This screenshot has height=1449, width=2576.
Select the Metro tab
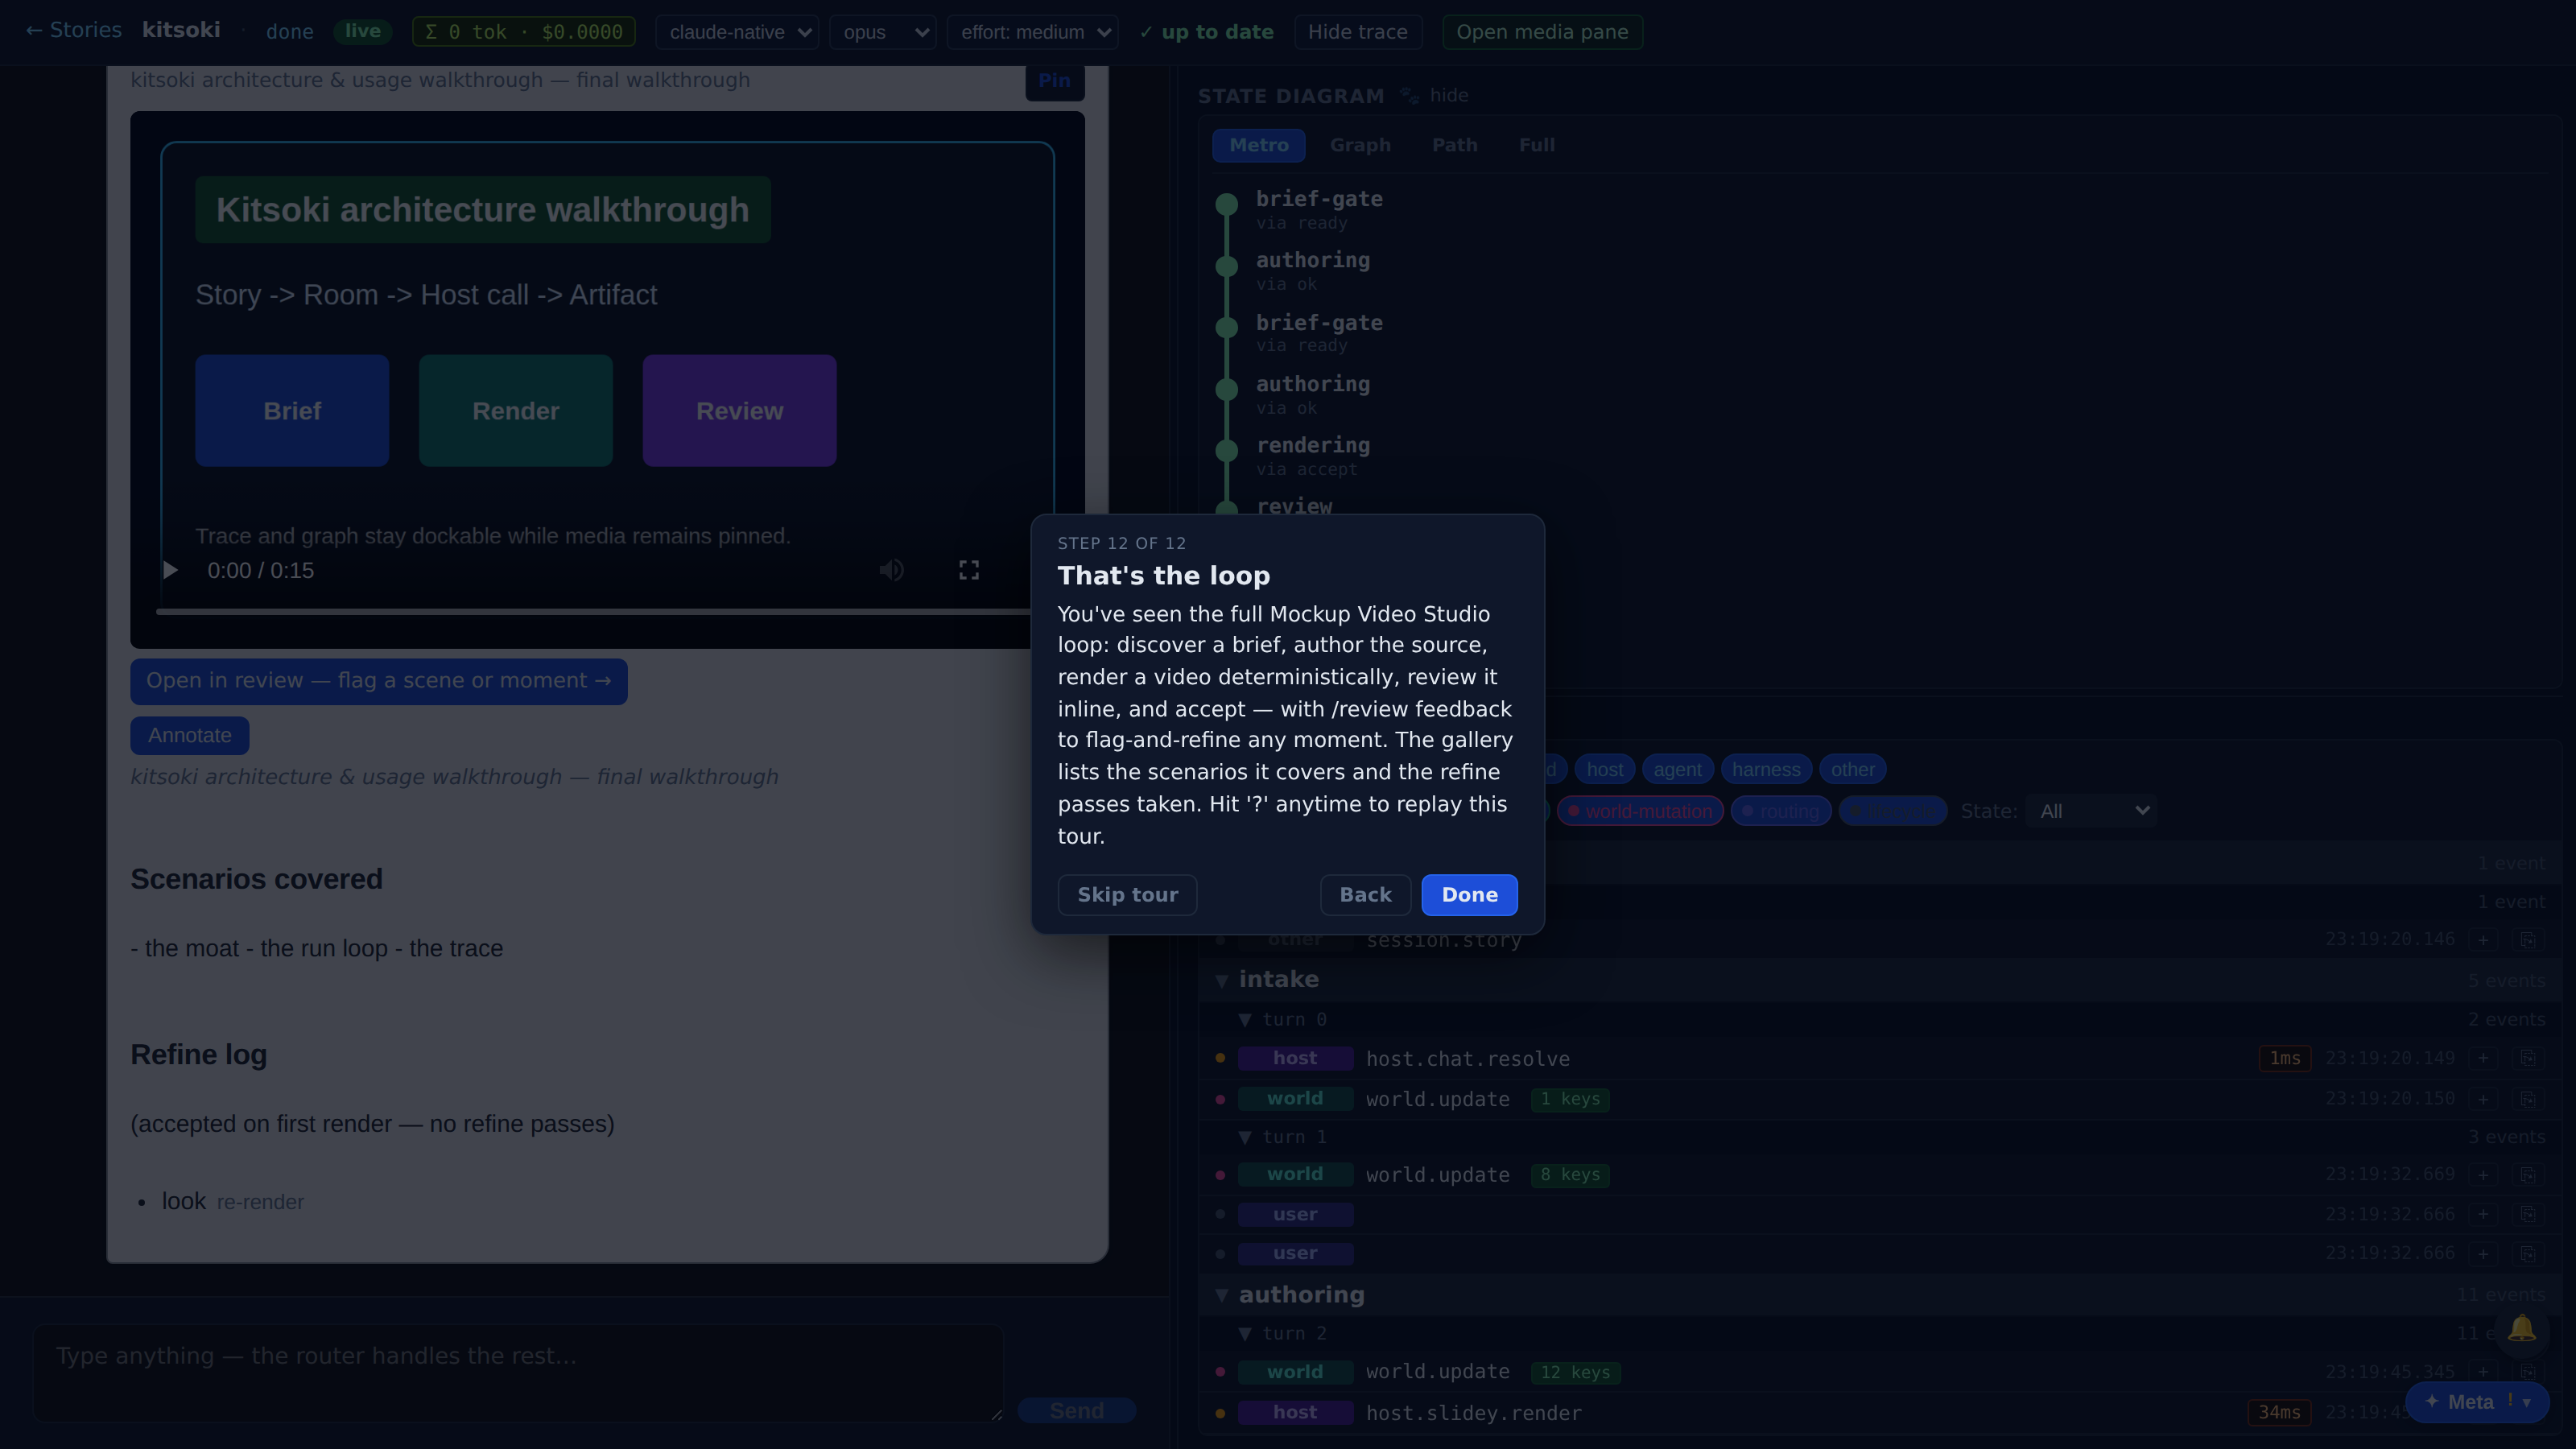1258,145
